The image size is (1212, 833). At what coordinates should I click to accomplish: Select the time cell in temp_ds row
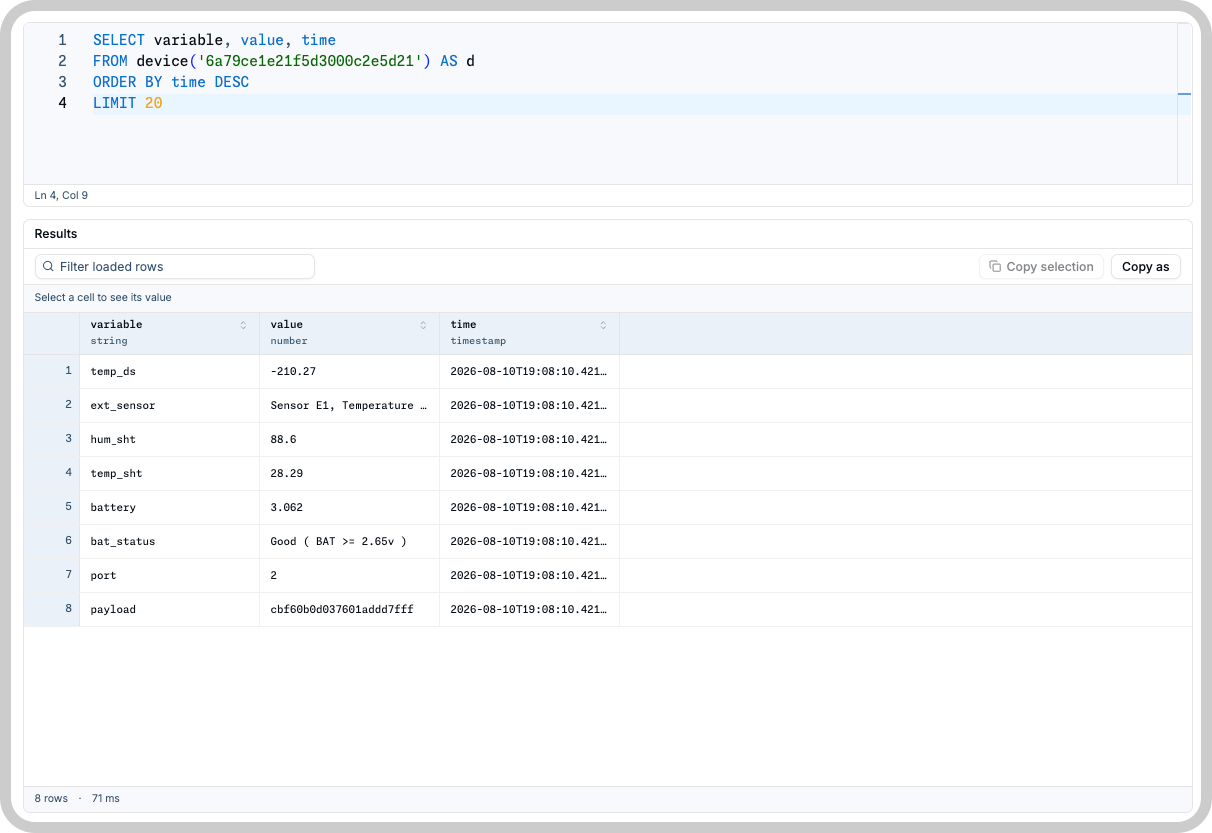pos(530,372)
